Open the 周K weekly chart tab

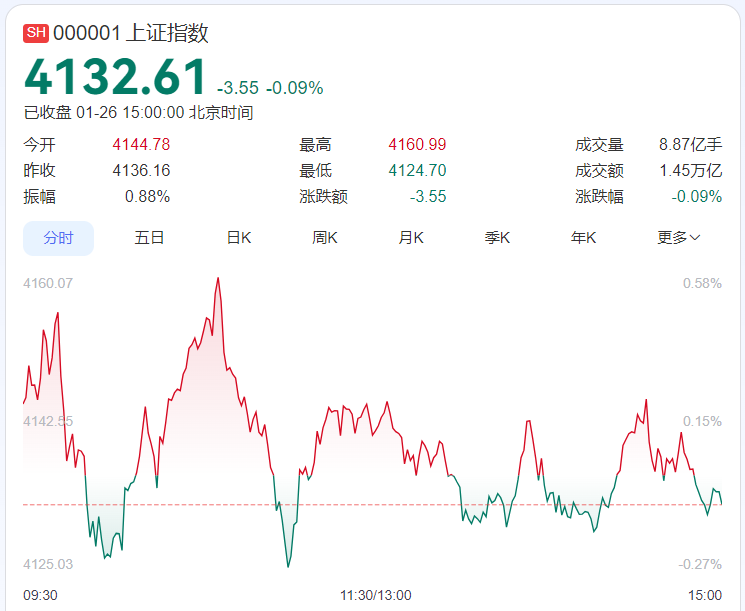[x=325, y=238]
